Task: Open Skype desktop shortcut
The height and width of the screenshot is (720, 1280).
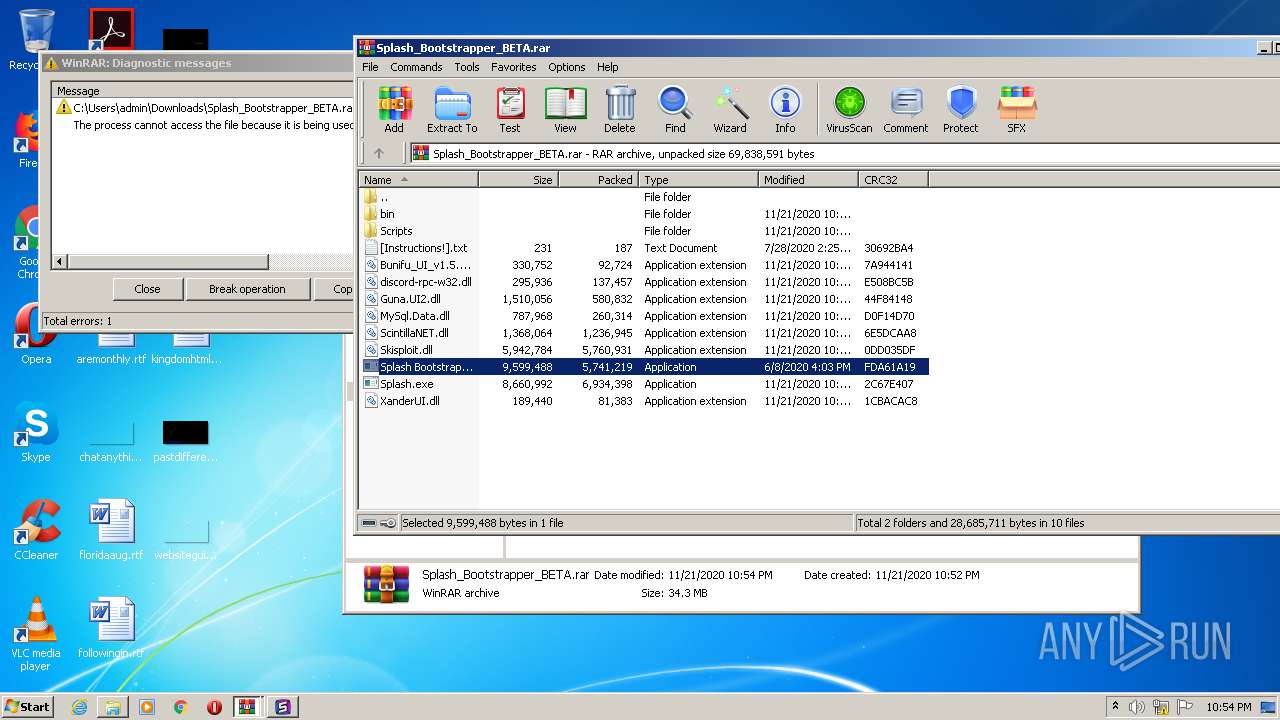Action: pyautogui.click(x=36, y=433)
